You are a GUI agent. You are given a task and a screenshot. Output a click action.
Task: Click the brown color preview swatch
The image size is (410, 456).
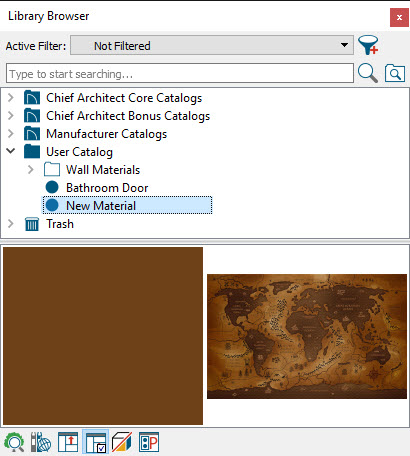(x=103, y=336)
